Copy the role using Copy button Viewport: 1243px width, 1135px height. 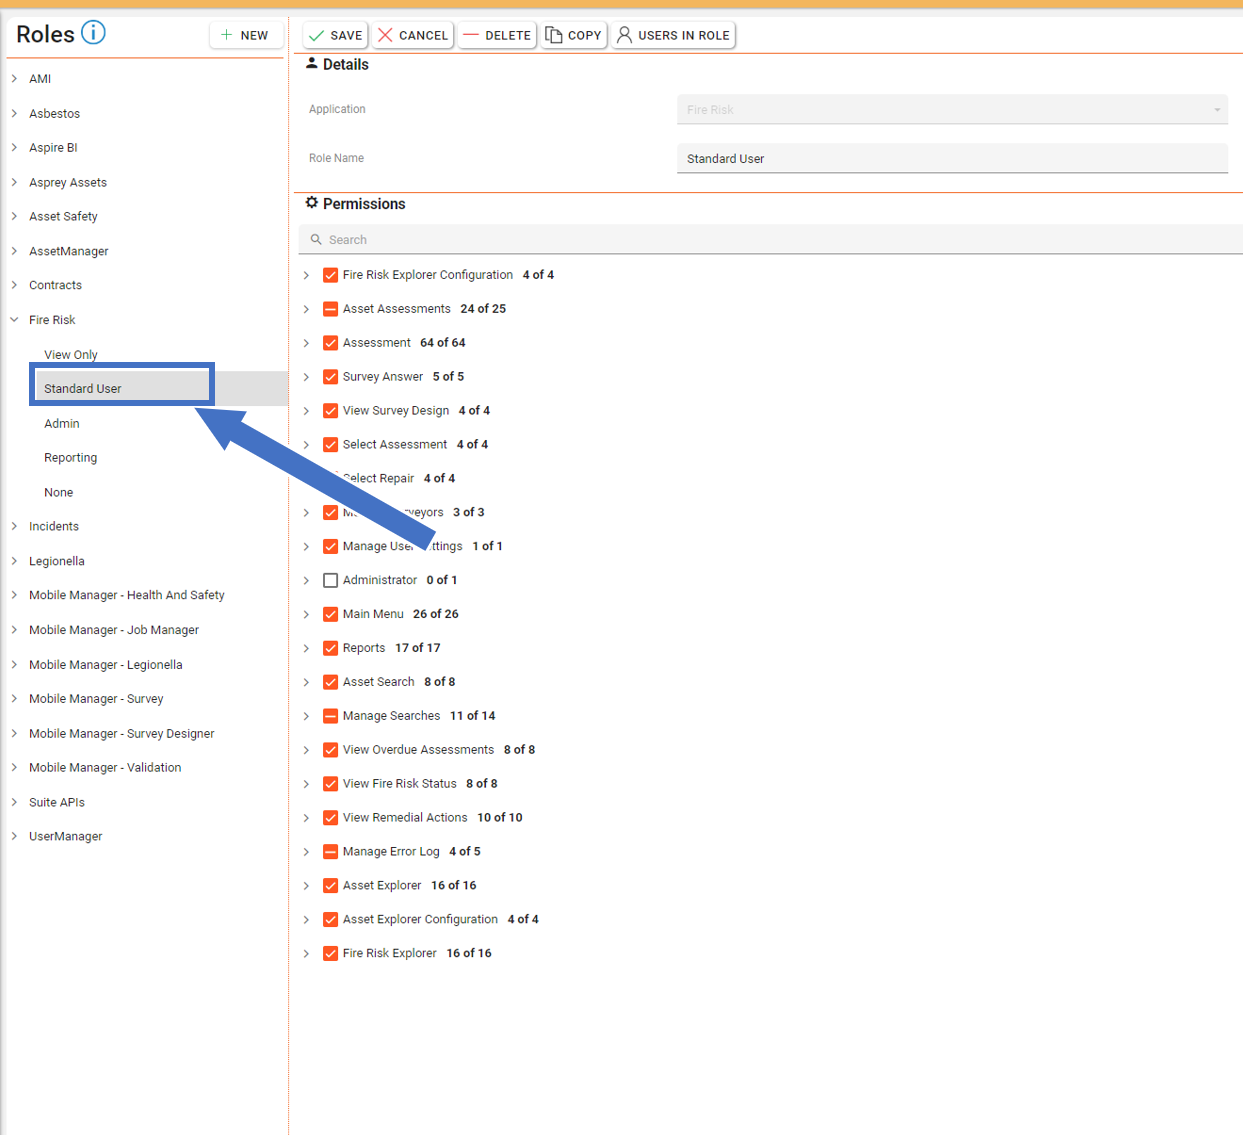(574, 35)
